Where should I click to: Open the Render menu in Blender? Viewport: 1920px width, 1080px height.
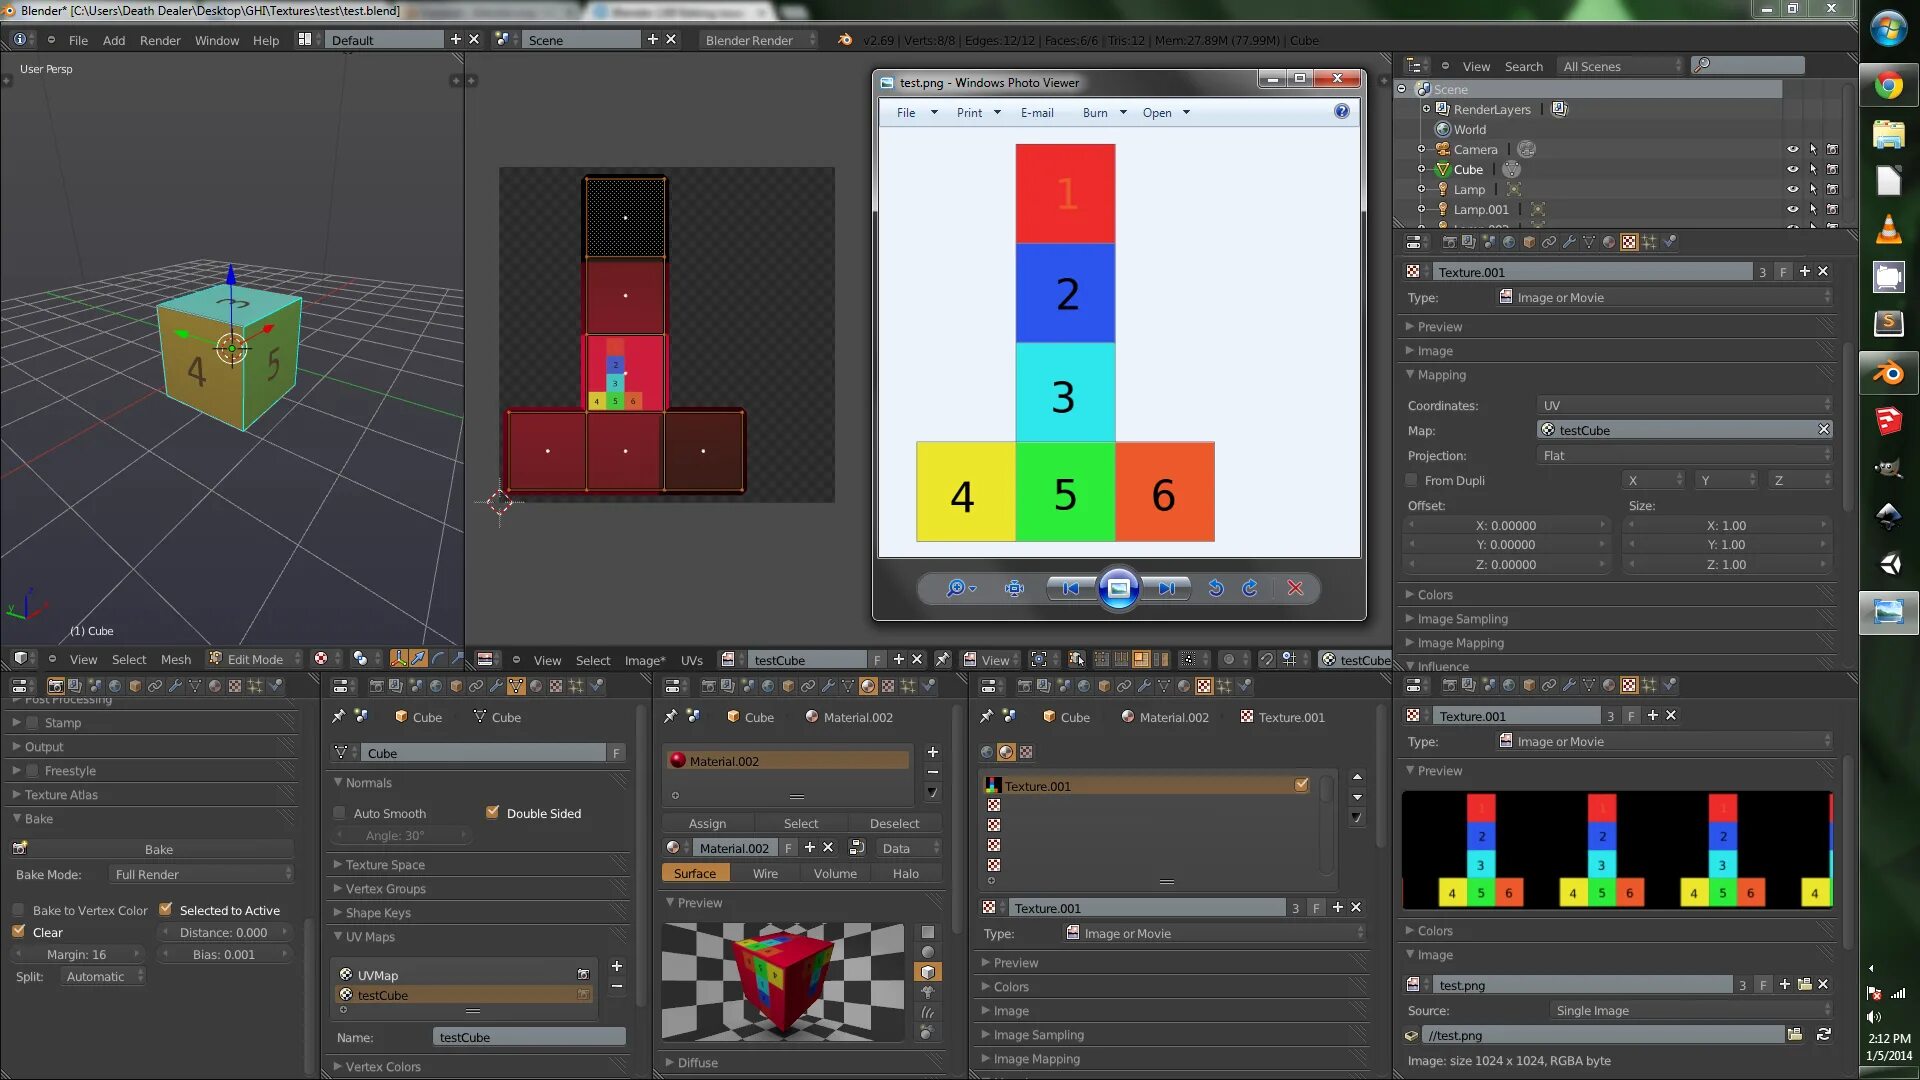click(160, 40)
